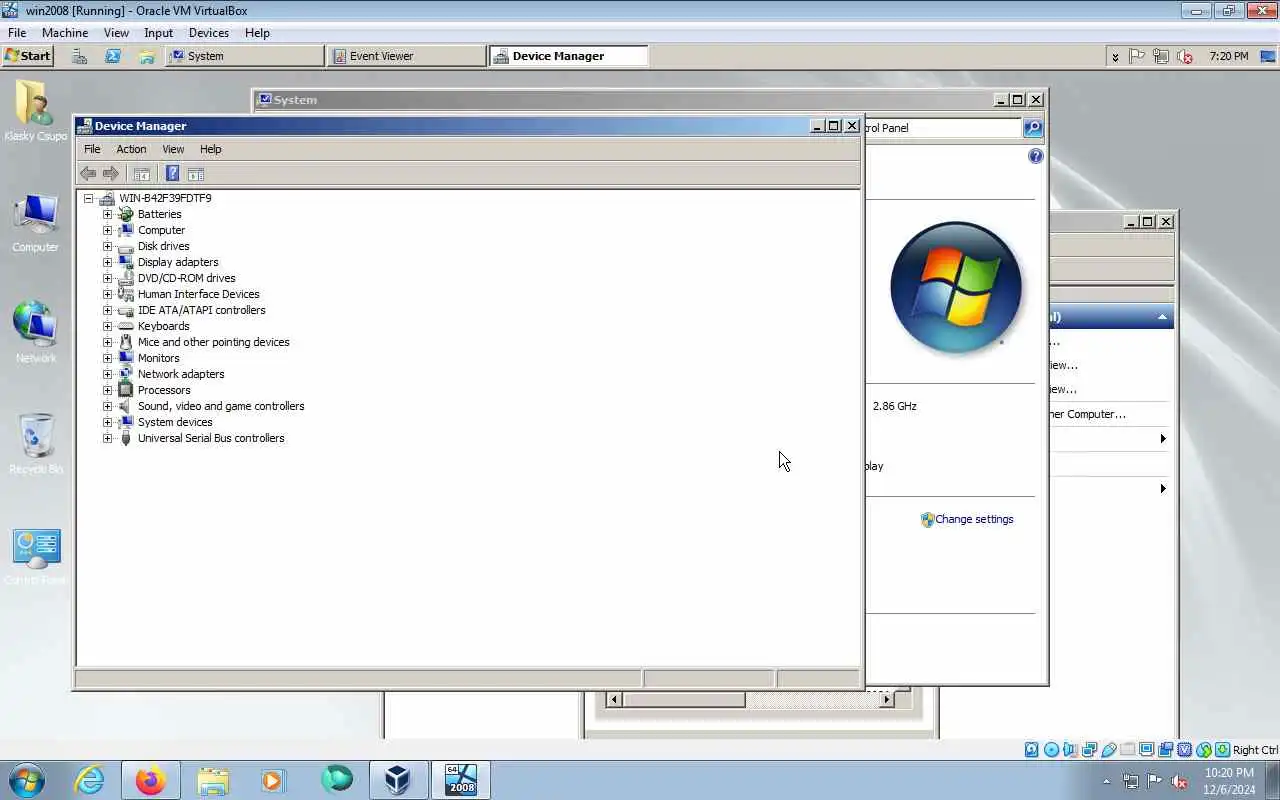Select the Keyboards category icon

[126, 326]
